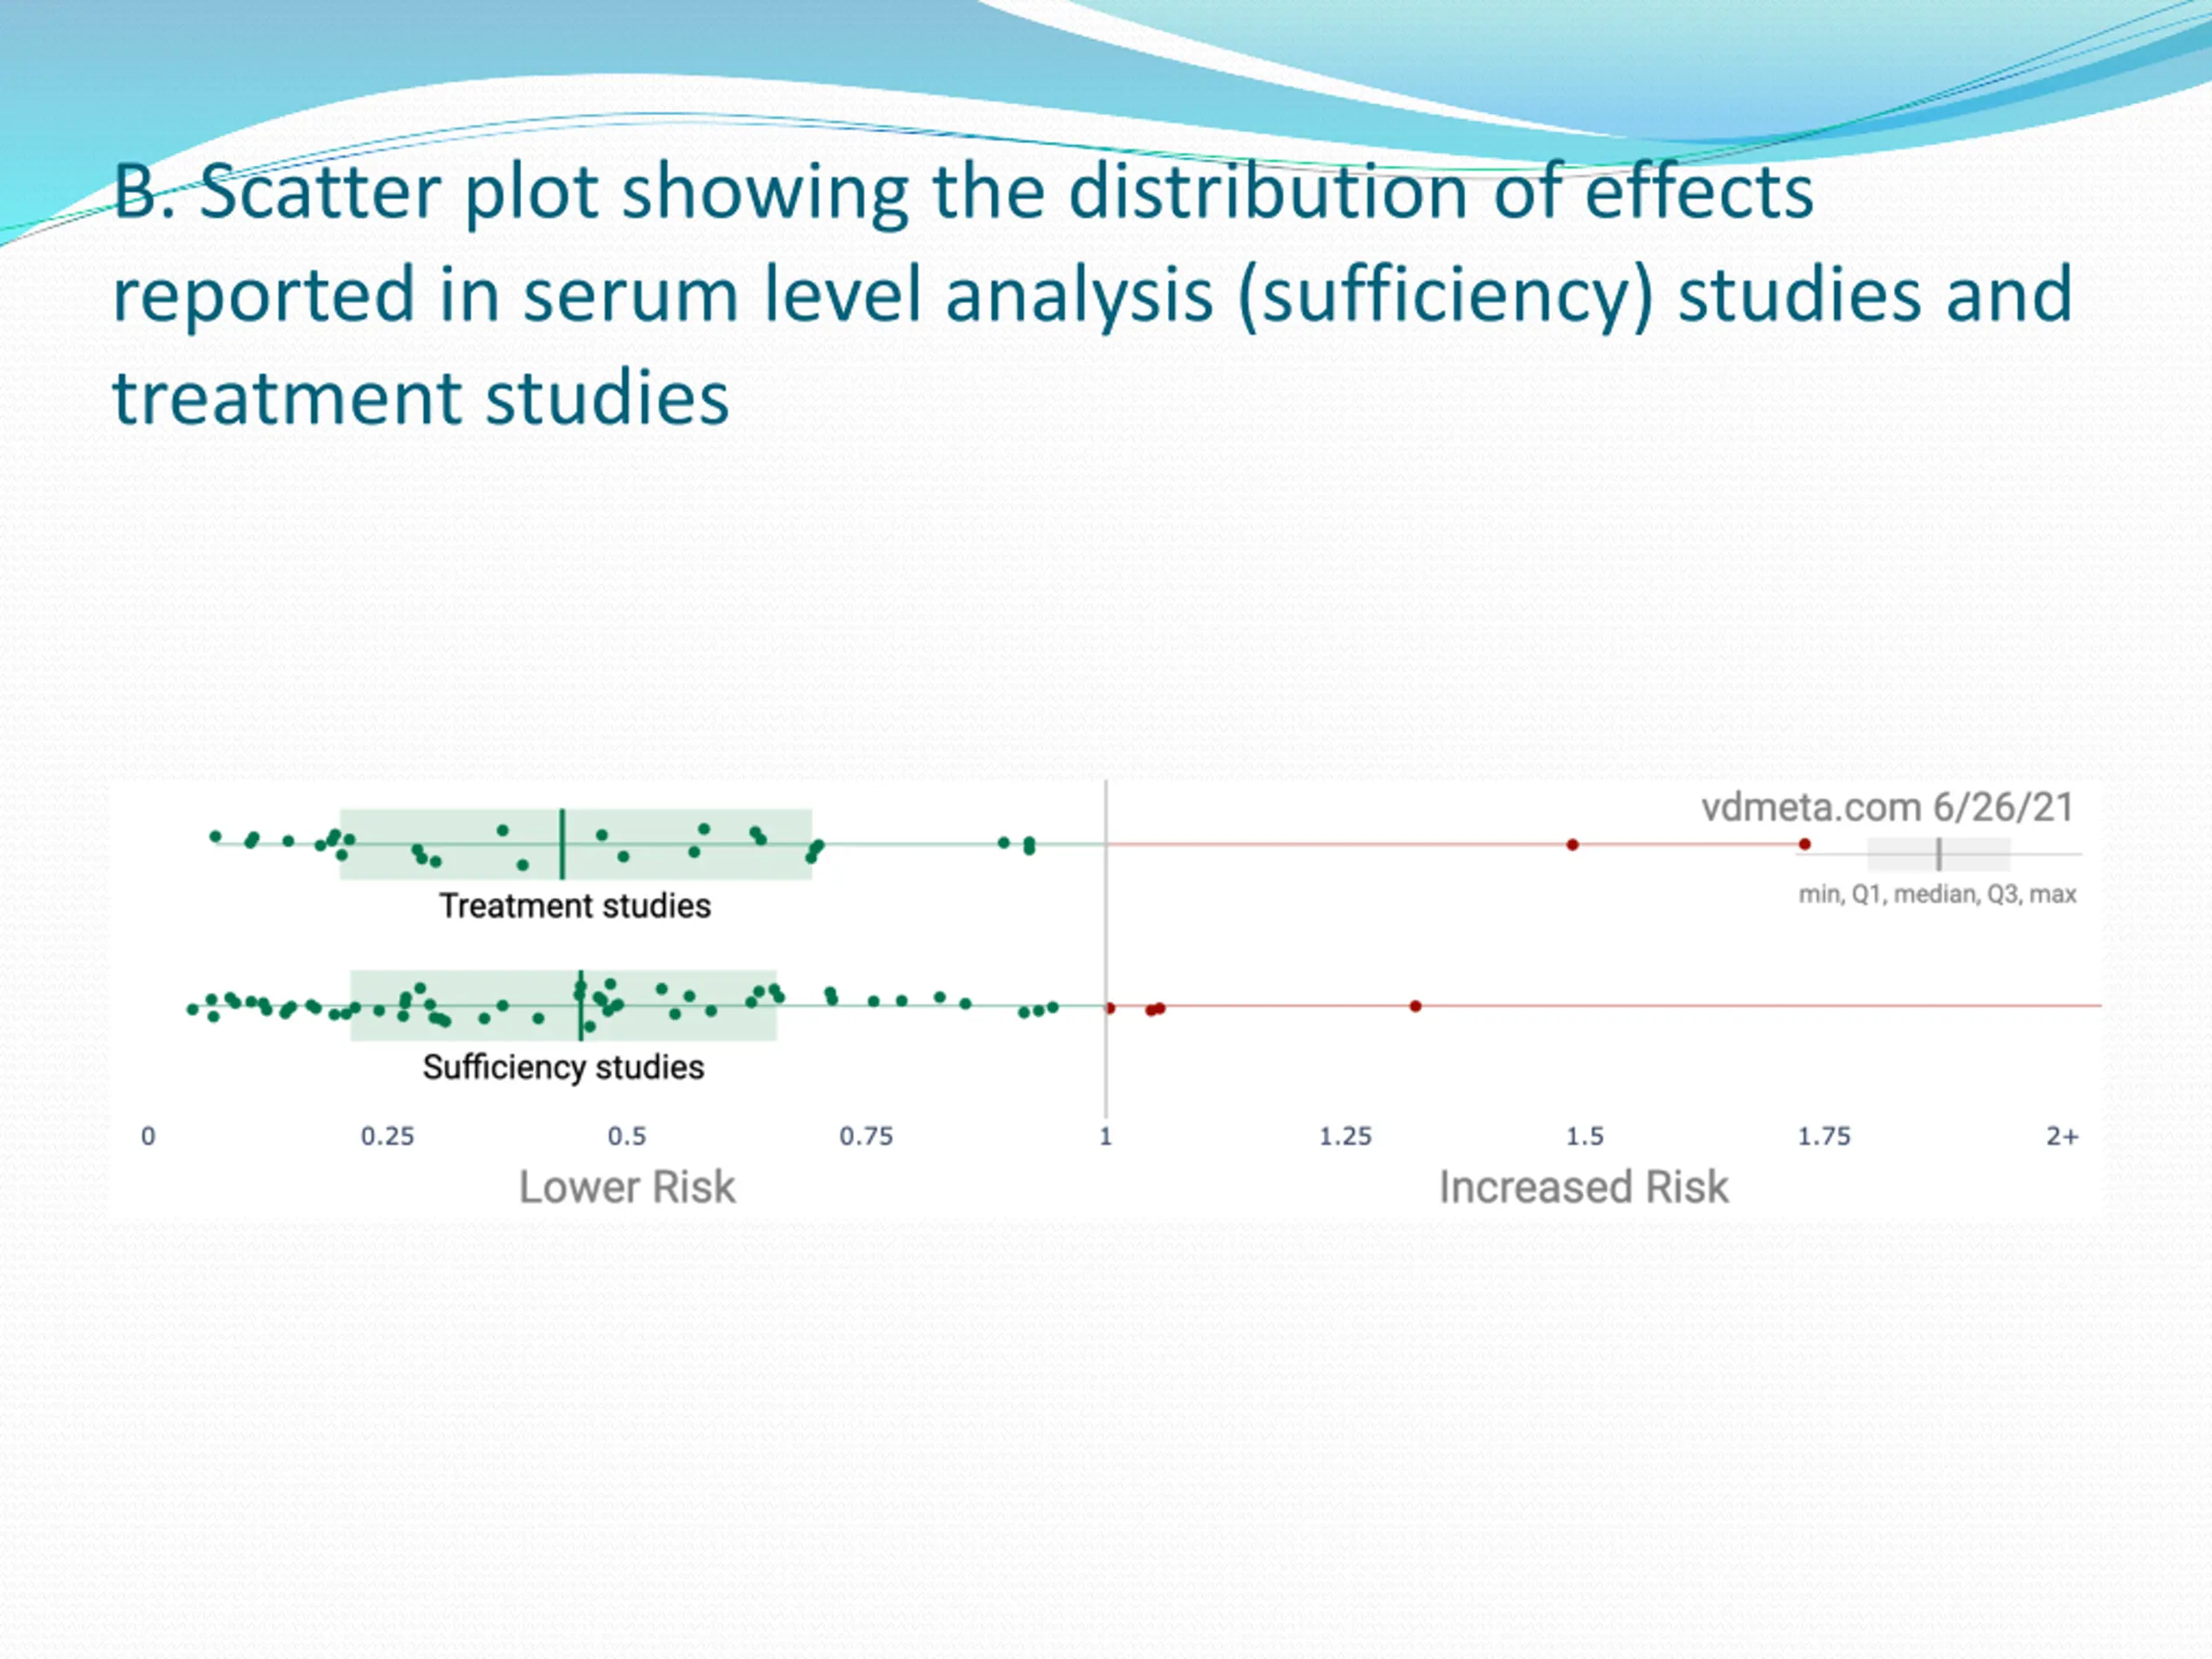Click the Increased Risk axis label
The height and width of the screenshot is (1659, 2212).
1583,1188
